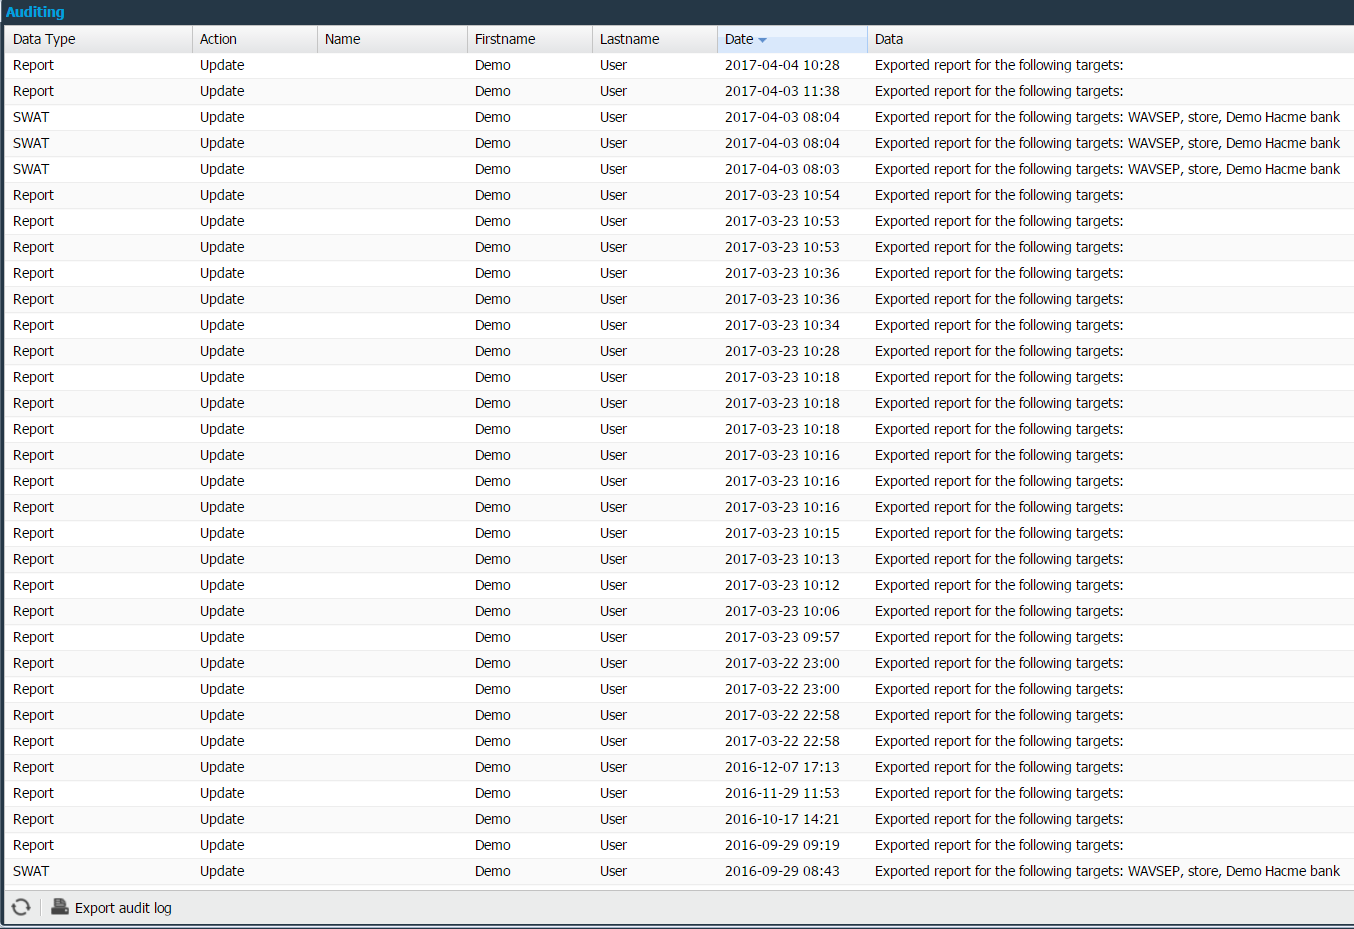Screen dimensions: 1354x929
Task: Click the Export audit log button
Action: point(122,908)
